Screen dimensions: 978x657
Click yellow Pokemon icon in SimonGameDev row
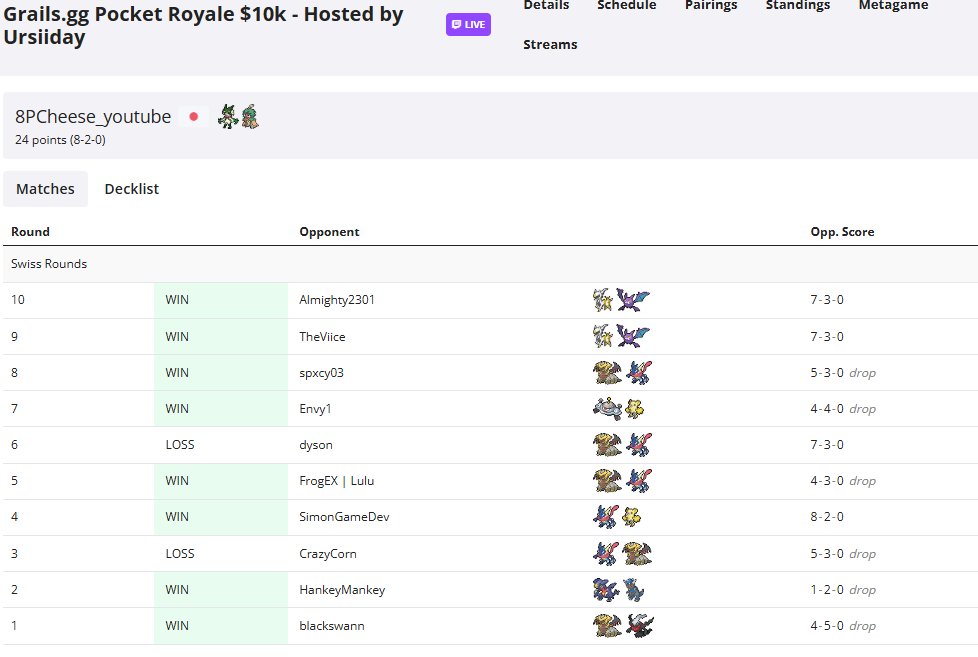click(632, 517)
